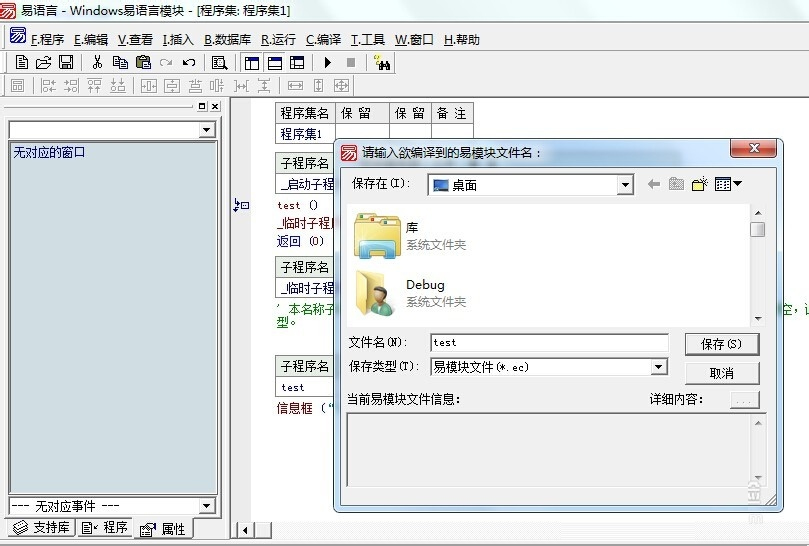The image size is (809, 546).
Task: Open the B.数据库 menu
Action: [228, 40]
